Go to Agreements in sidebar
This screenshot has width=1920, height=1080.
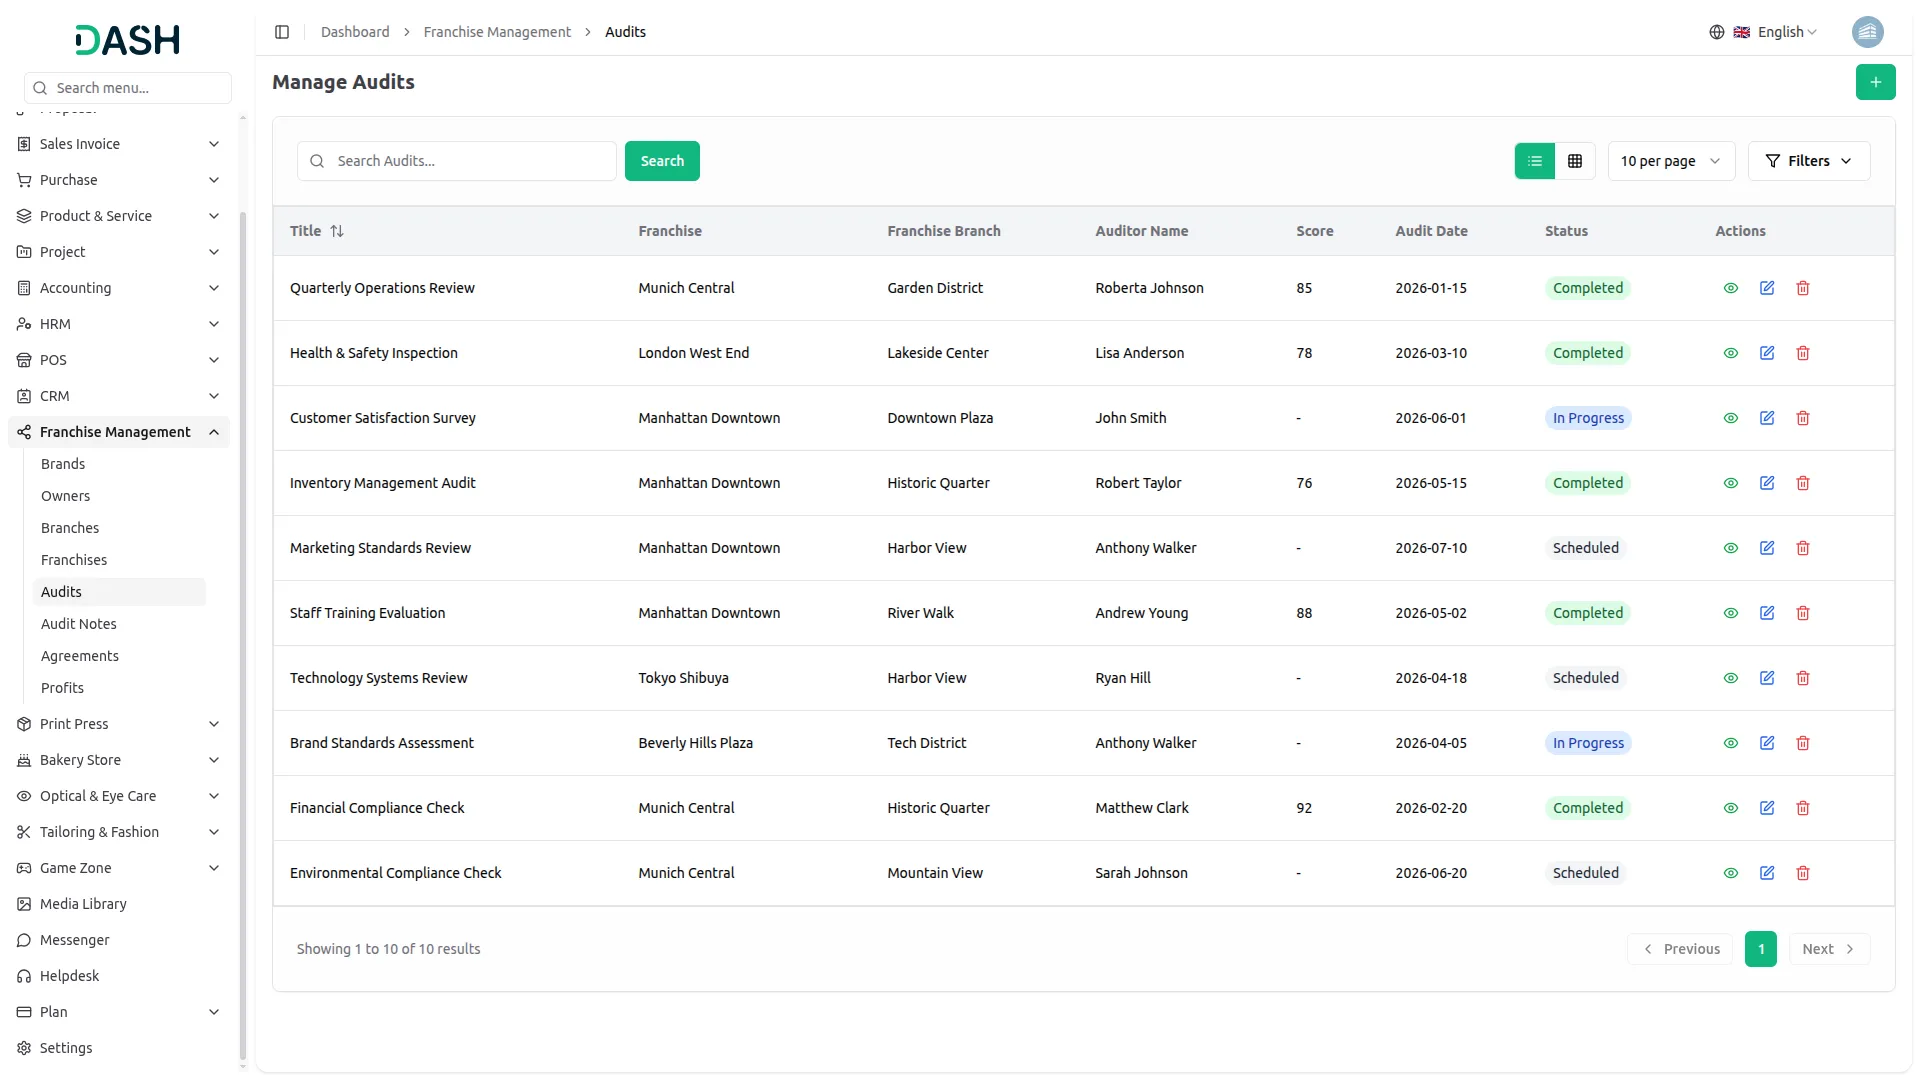tap(79, 656)
